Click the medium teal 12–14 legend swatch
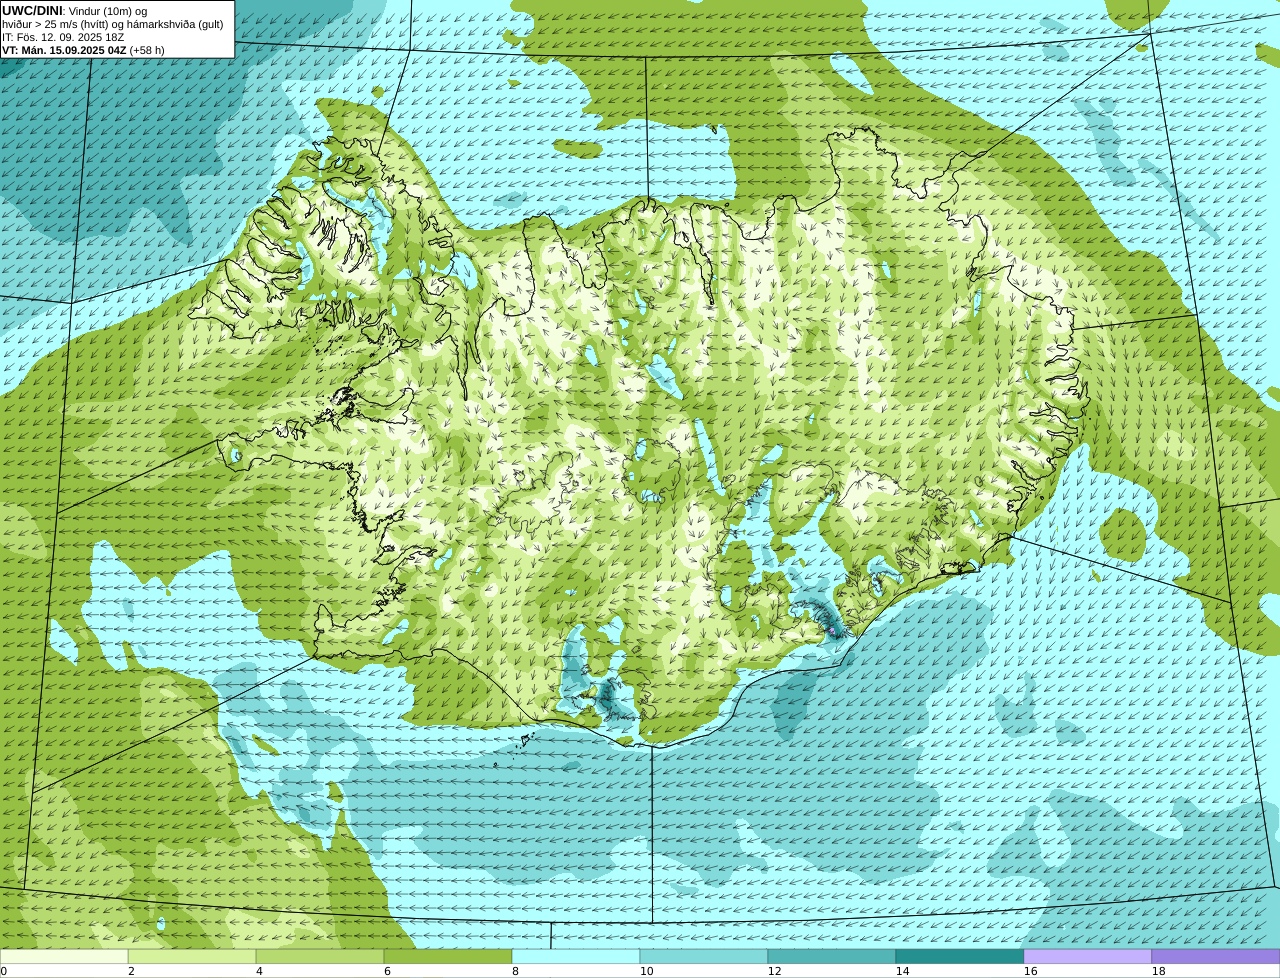 (832, 957)
